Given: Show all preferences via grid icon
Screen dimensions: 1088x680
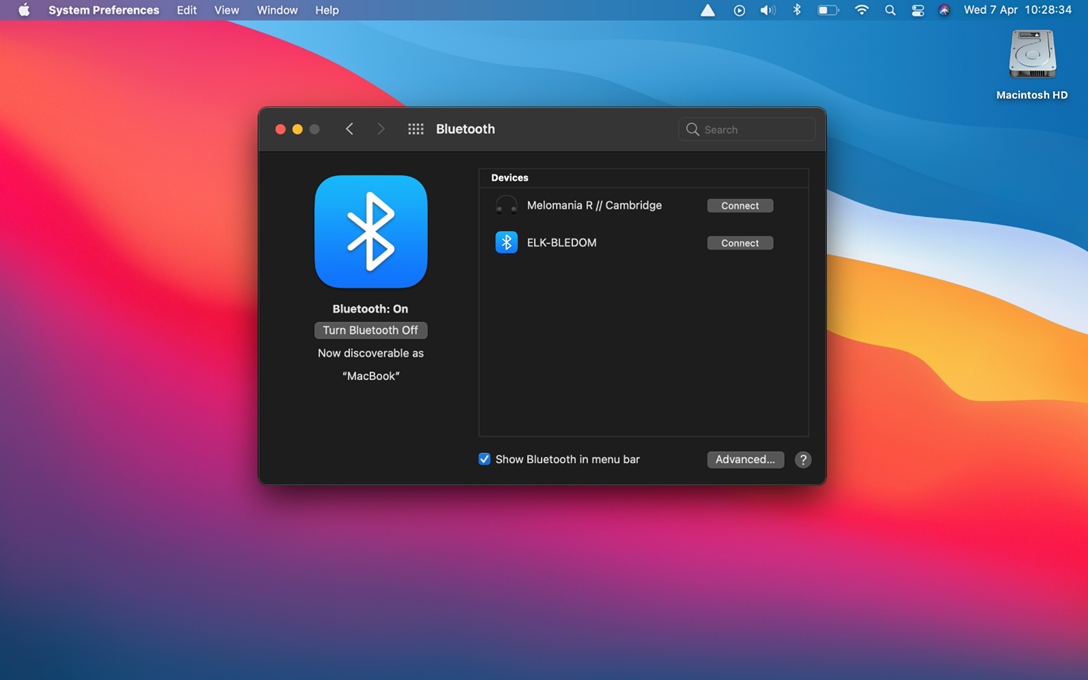Looking at the screenshot, I should click(x=416, y=129).
